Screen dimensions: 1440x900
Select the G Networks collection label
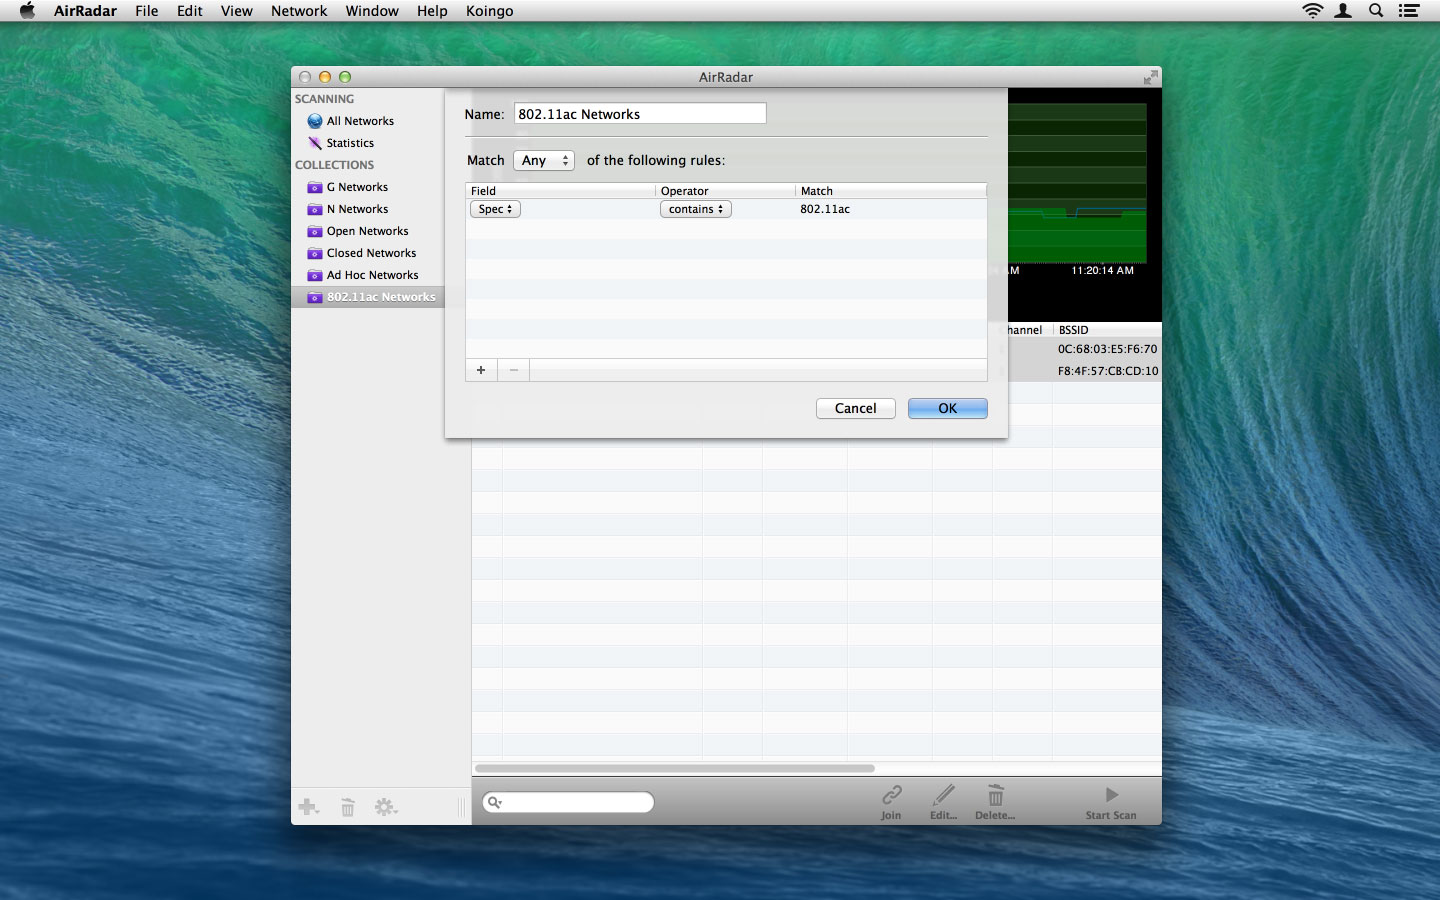pos(357,187)
